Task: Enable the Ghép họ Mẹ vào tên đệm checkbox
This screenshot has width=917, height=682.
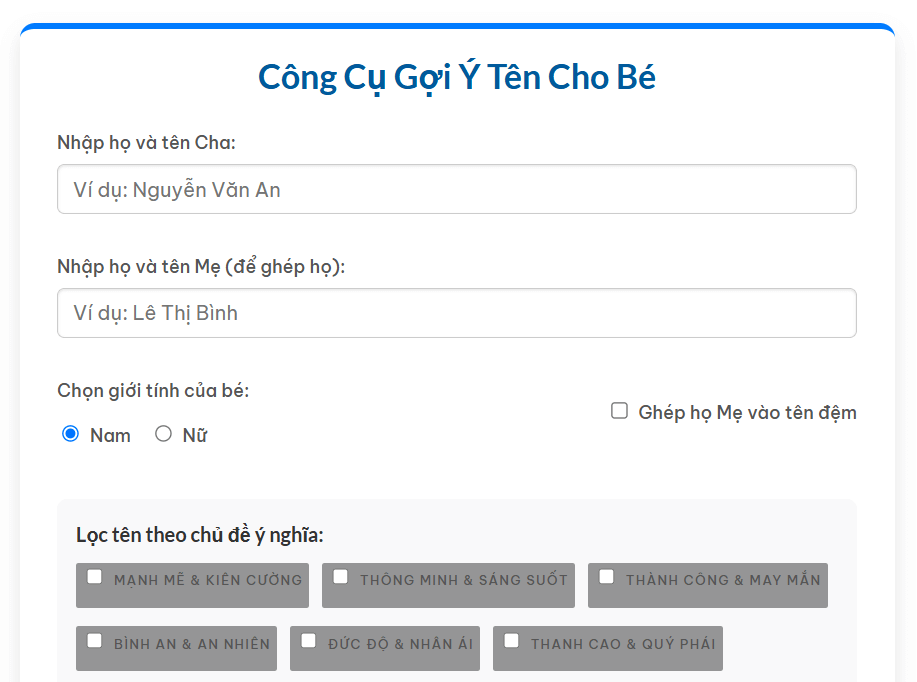Action: click(619, 411)
